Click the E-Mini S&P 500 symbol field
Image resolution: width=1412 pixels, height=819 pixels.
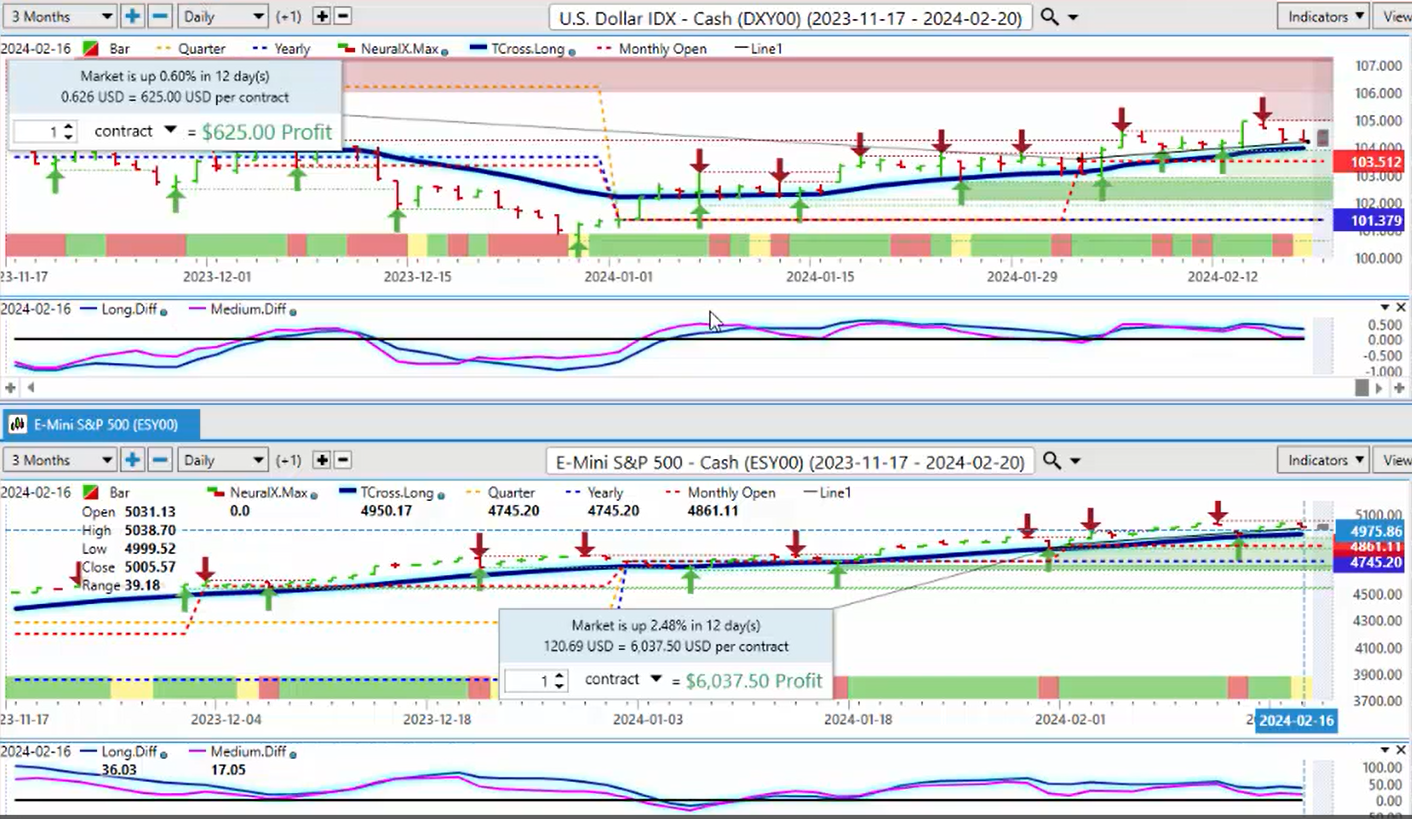pos(790,461)
